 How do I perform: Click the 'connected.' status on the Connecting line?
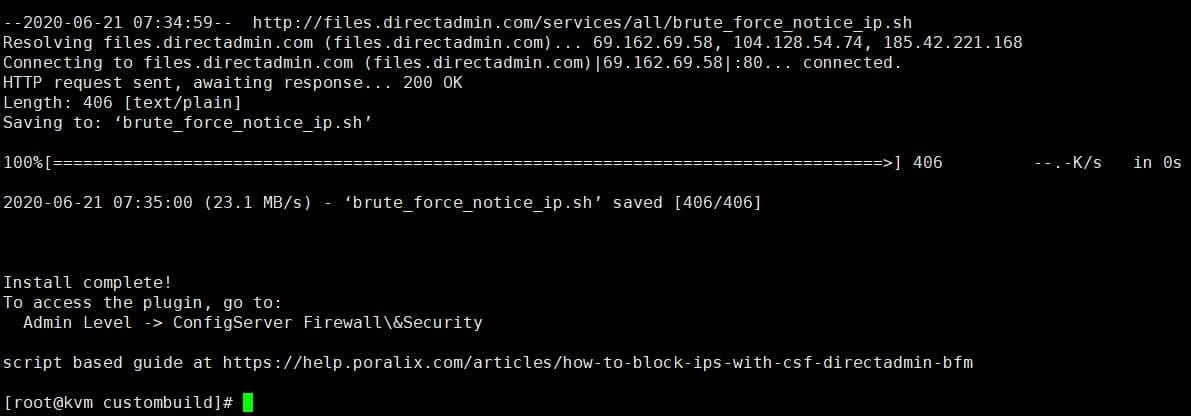852,62
